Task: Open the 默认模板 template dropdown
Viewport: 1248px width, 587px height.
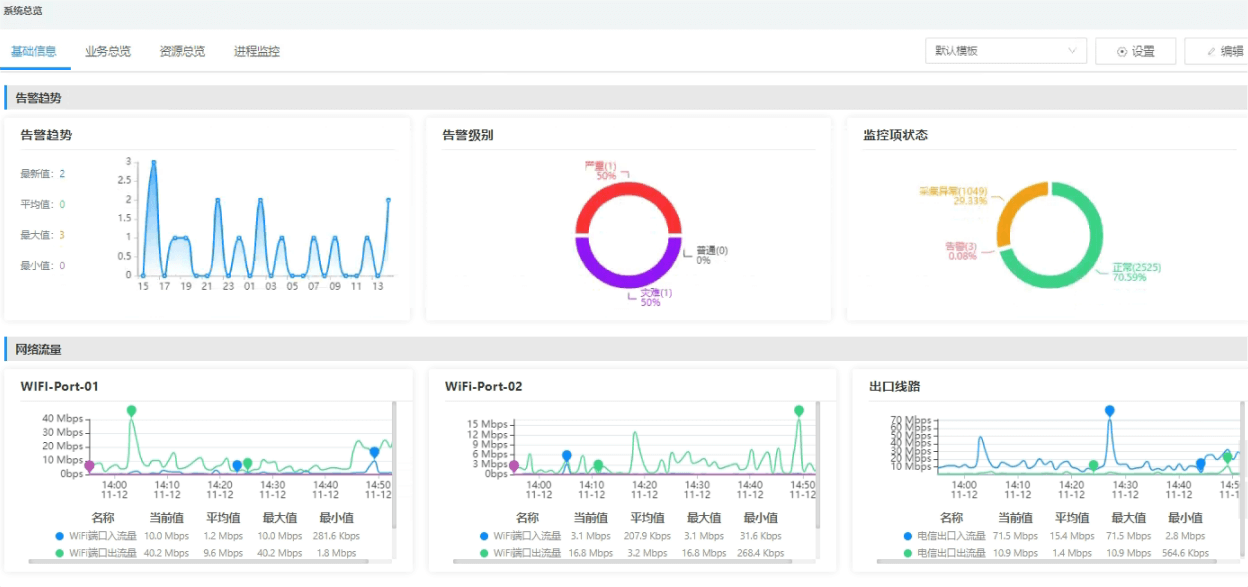Action: point(1005,50)
